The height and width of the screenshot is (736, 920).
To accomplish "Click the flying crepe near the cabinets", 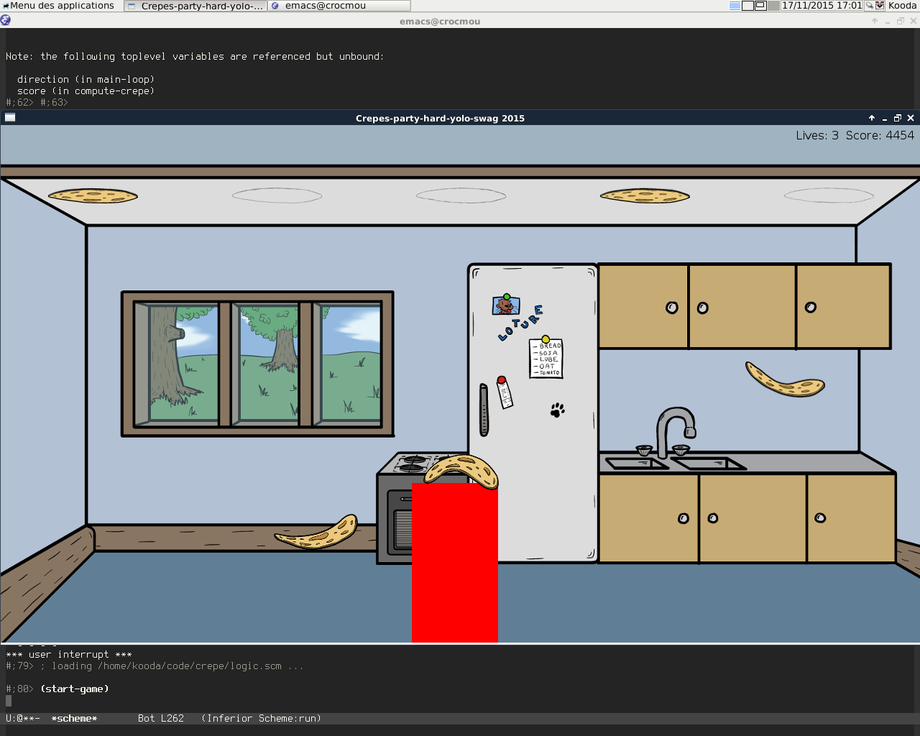I will coord(784,380).
